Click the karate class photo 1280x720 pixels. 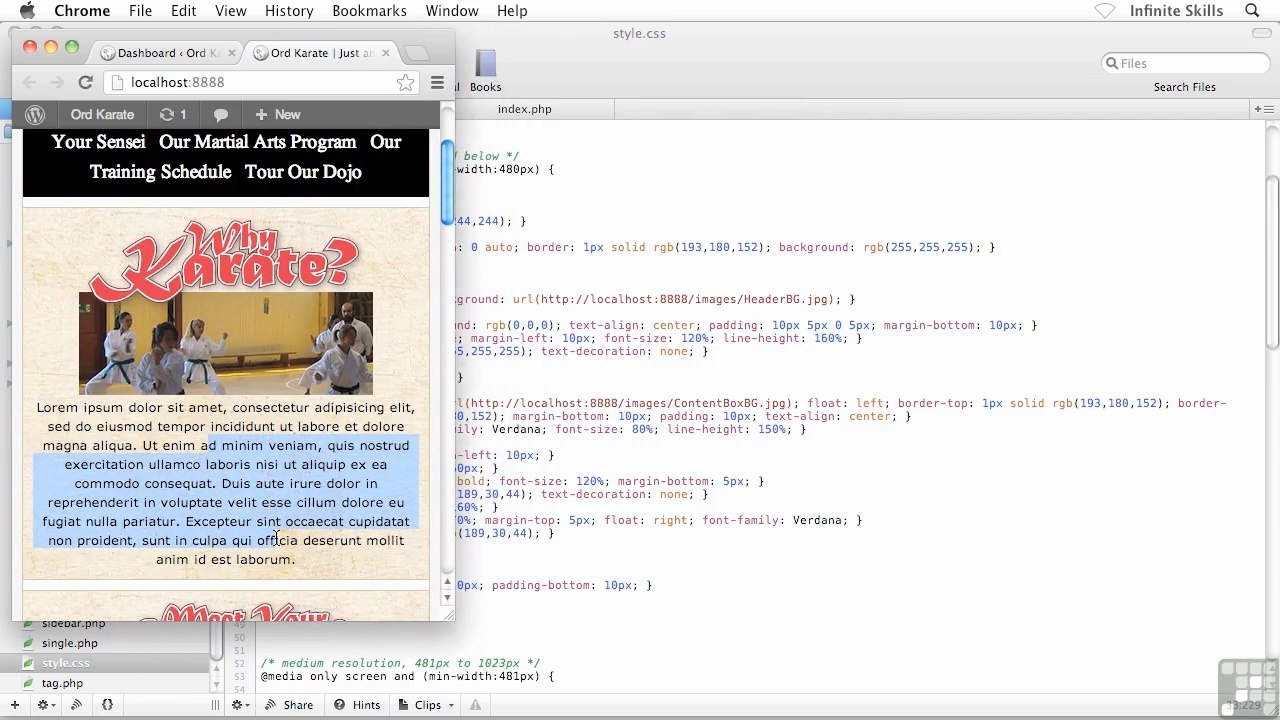pyautogui.click(x=226, y=343)
